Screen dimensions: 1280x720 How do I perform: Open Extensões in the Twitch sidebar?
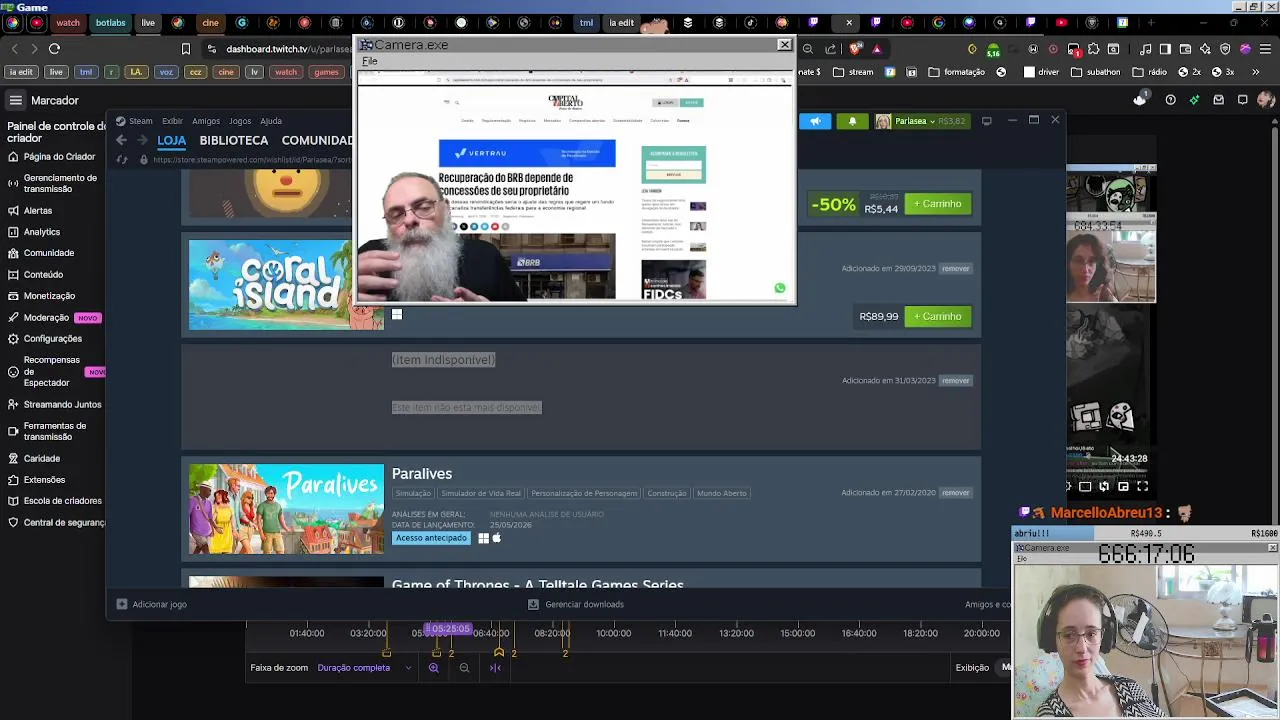pos(37,480)
